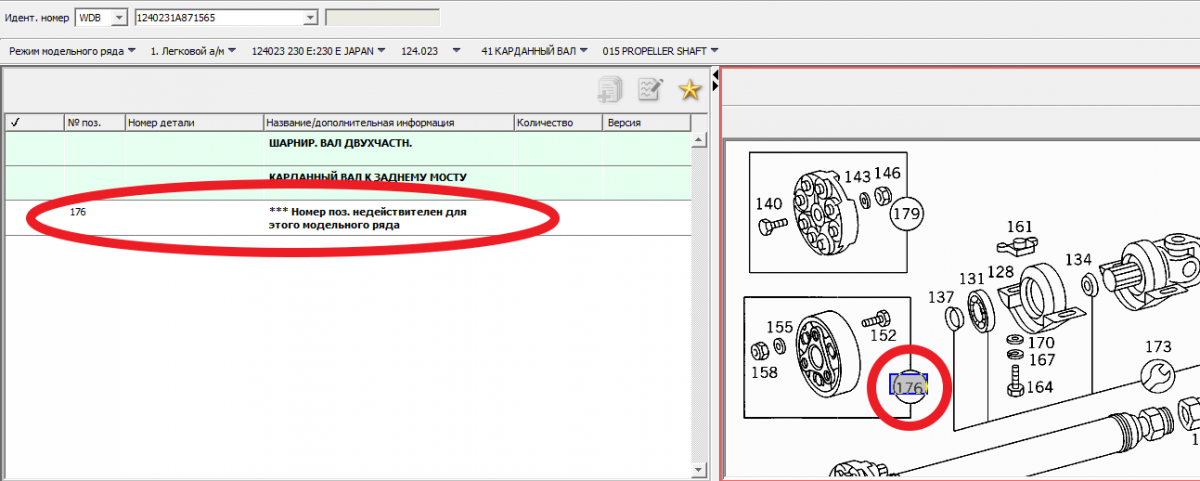Click the 'Количество' column header
The height and width of the screenshot is (481, 1200).
click(558, 123)
